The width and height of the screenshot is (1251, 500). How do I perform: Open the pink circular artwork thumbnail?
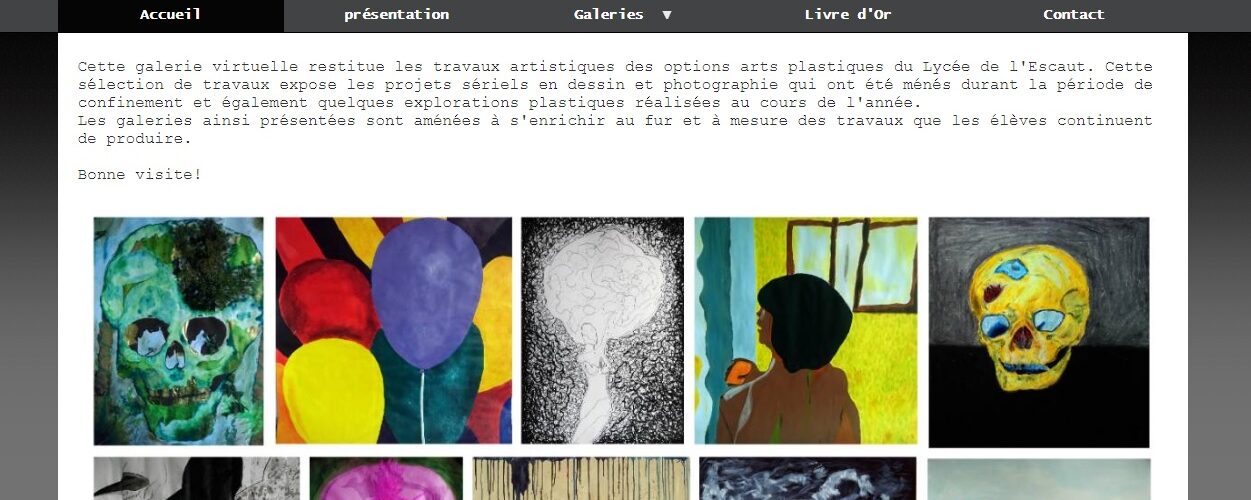386,479
